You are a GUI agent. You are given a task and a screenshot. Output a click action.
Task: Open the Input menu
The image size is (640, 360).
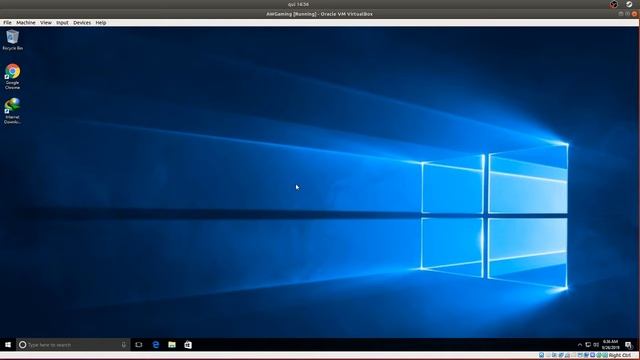62,23
